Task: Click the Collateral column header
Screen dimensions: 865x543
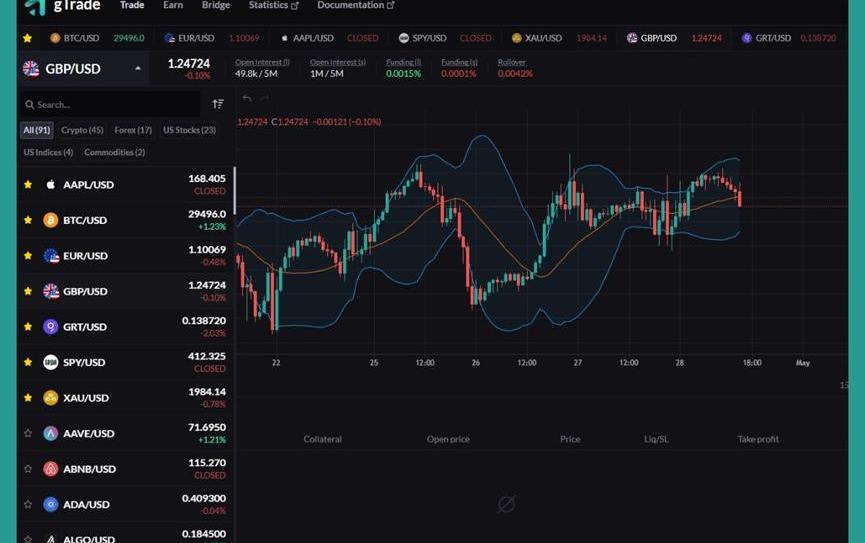Action: pos(323,439)
